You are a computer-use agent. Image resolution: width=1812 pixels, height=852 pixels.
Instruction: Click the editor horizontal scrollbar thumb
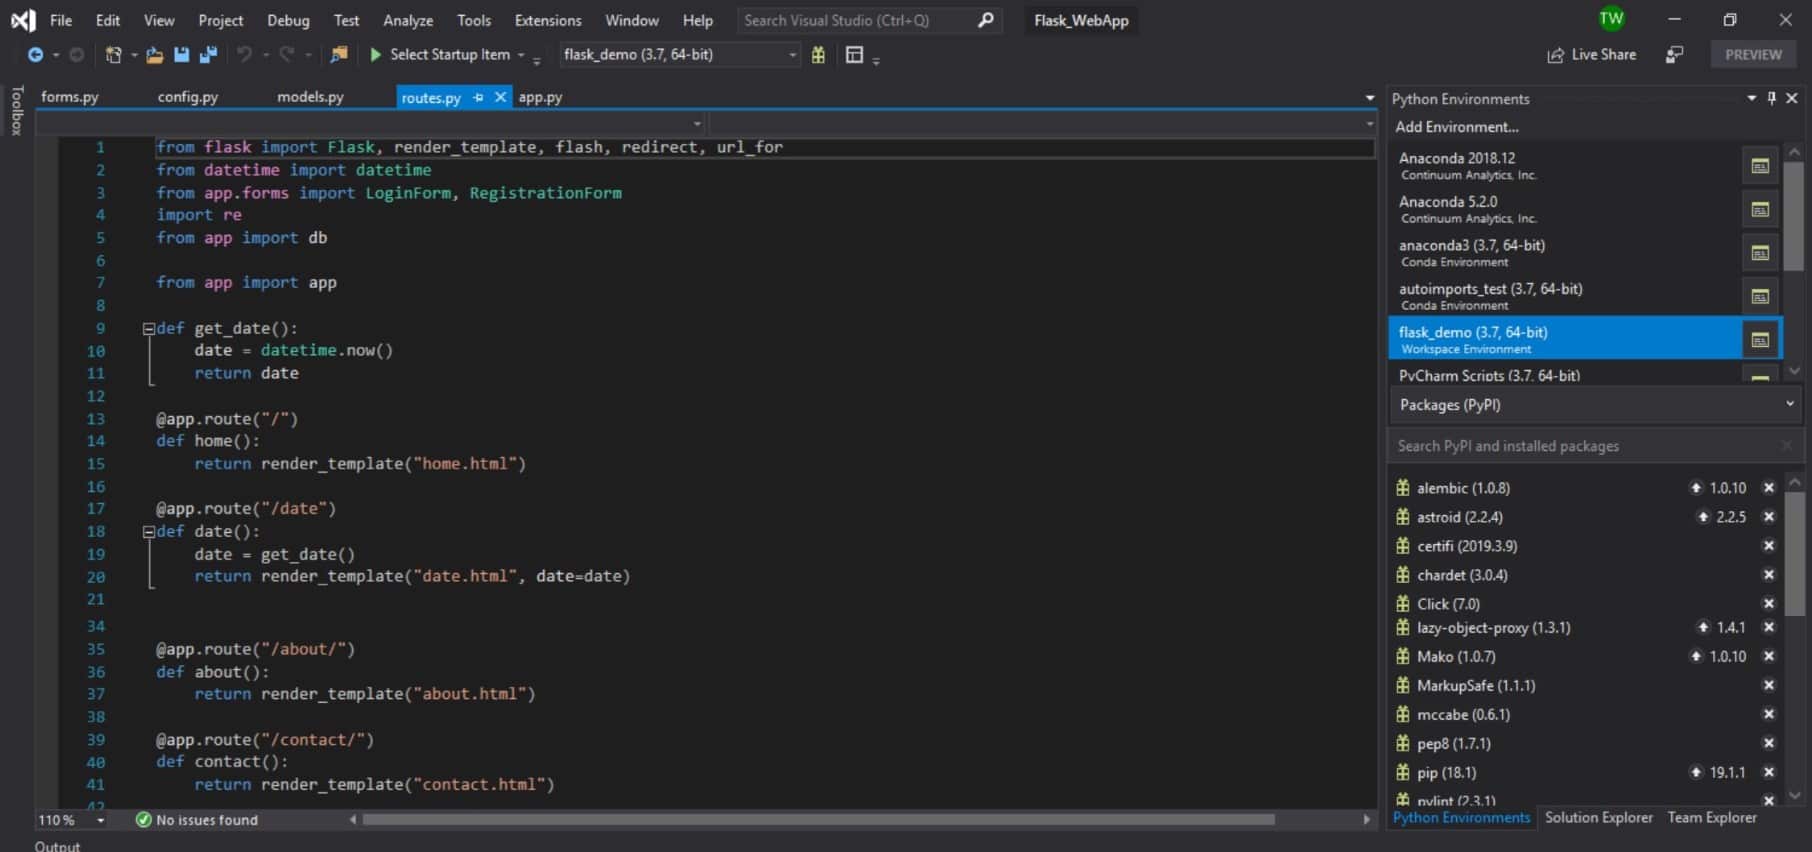tap(818, 820)
